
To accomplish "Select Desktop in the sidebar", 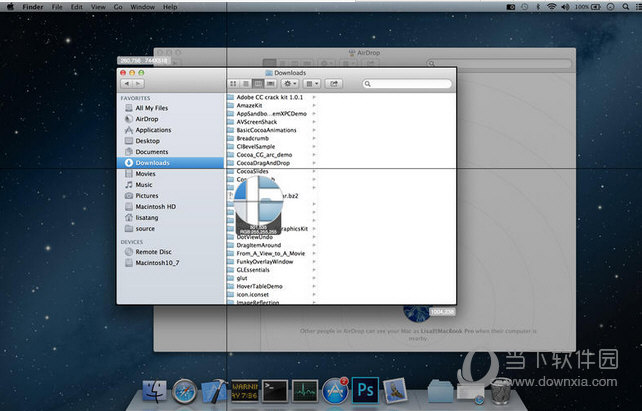I will click(x=147, y=141).
